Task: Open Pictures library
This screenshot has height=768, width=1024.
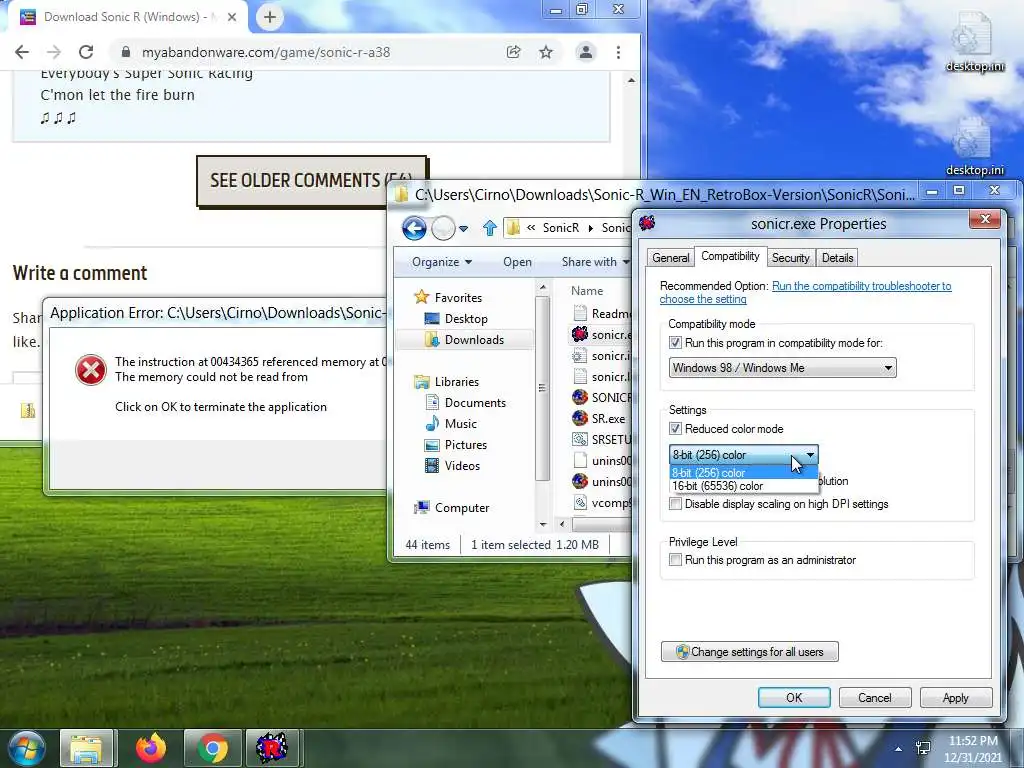Action: click(x=465, y=445)
